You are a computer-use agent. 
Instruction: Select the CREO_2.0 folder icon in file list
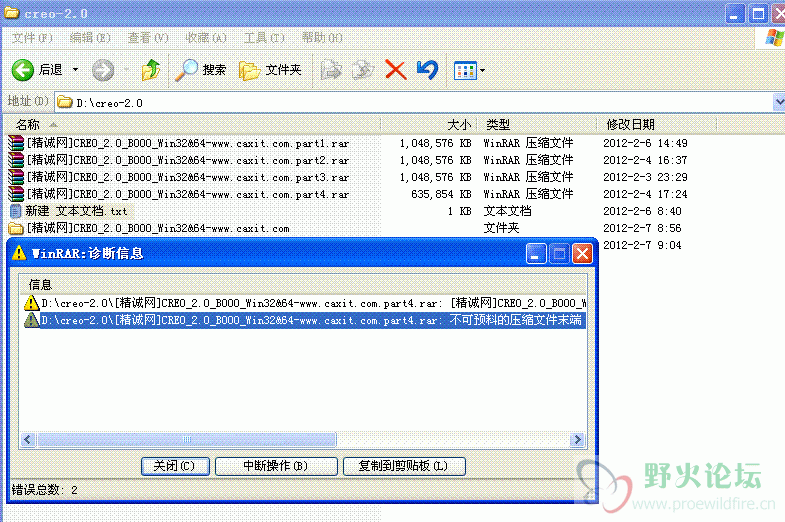pyautogui.click(x=16, y=228)
